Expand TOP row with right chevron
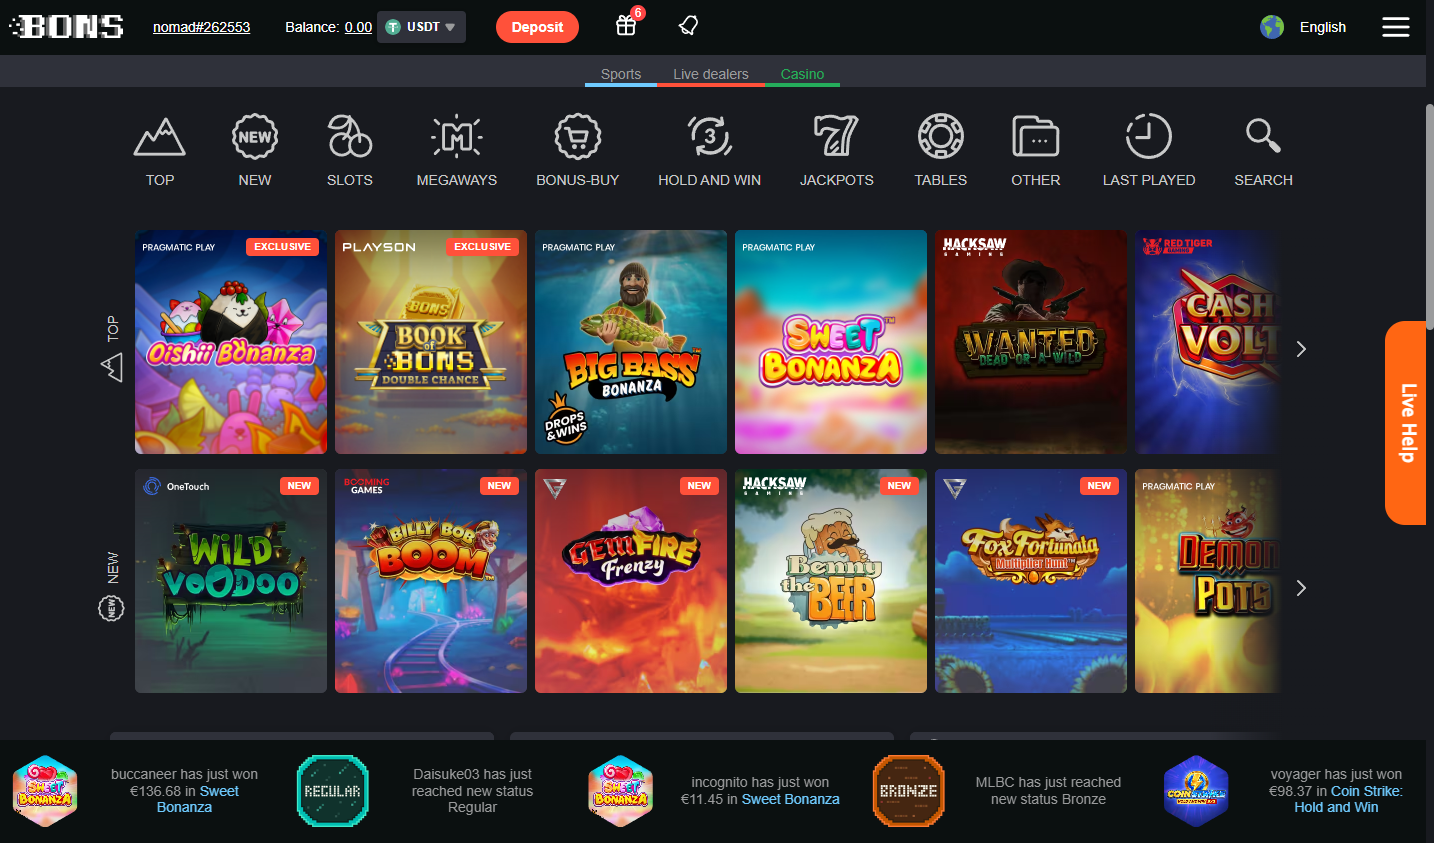 click(1301, 349)
